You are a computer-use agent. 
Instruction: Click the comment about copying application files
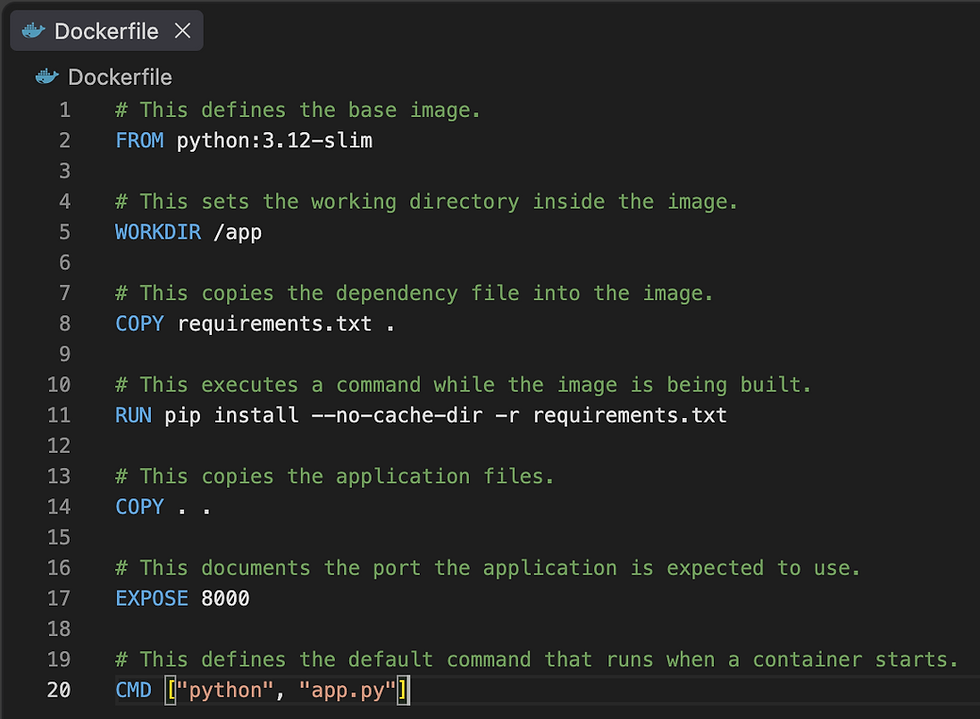(x=334, y=476)
